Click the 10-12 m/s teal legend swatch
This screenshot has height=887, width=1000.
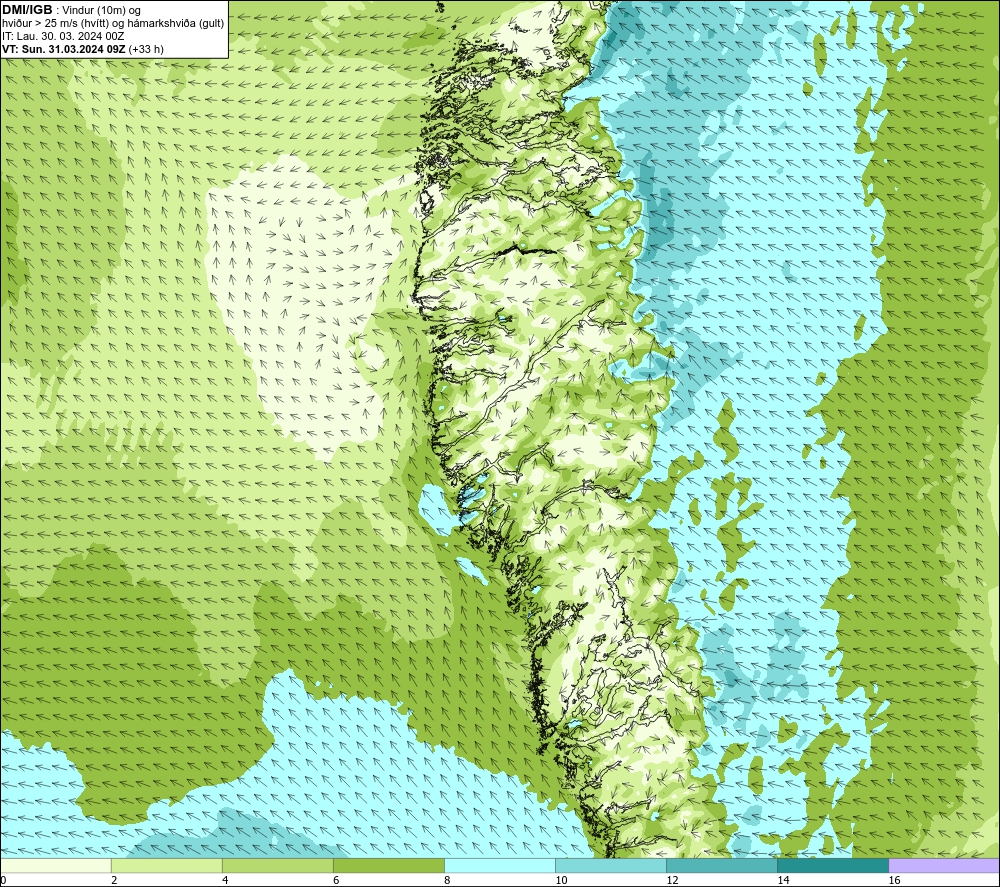tap(611, 866)
